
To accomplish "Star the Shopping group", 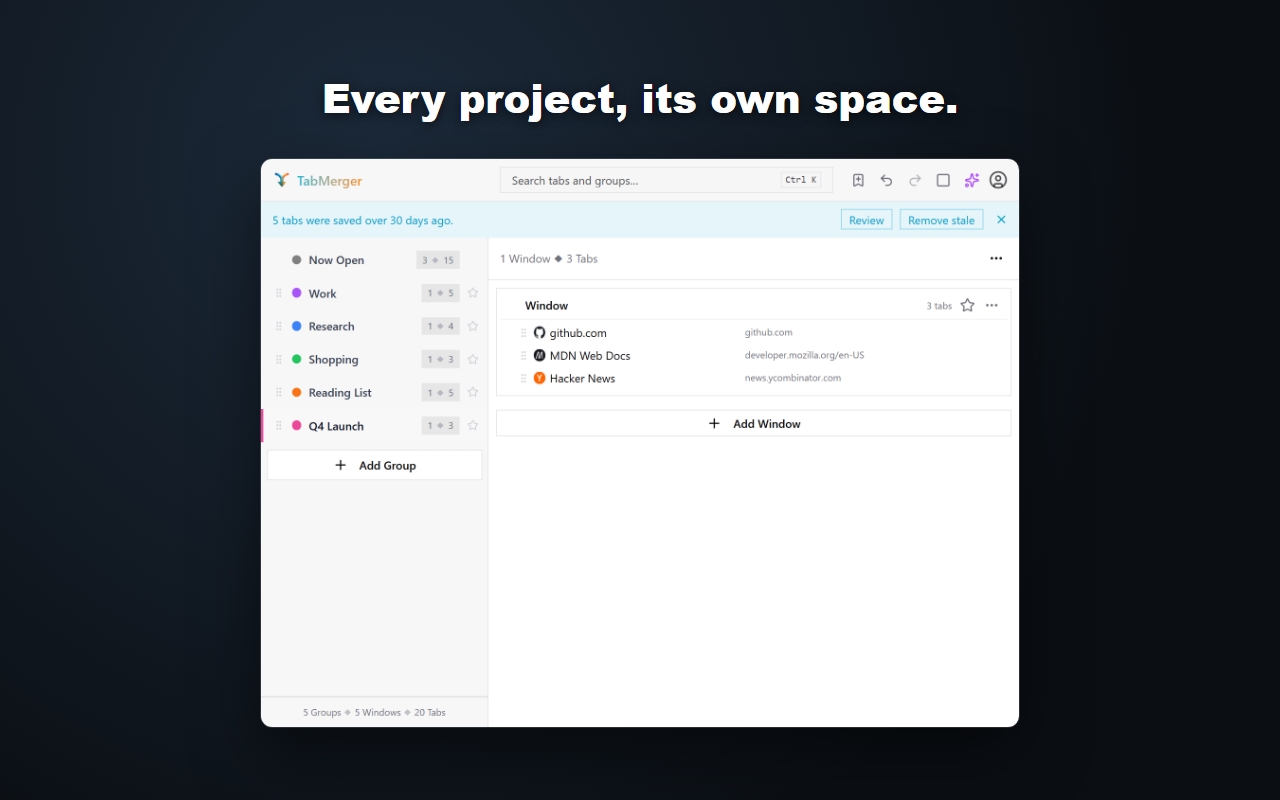I will coord(473,360).
